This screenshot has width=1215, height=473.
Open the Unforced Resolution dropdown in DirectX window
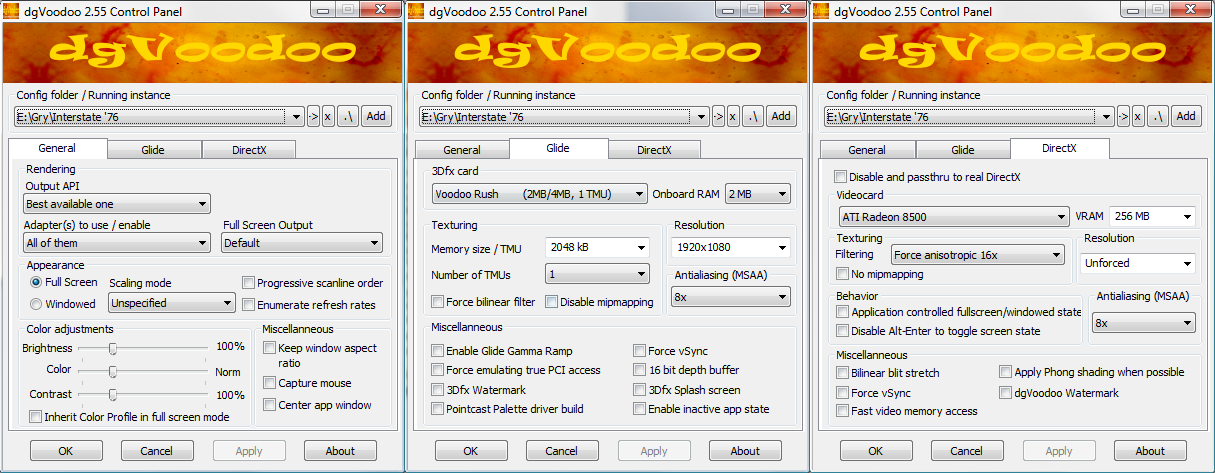(1138, 263)
